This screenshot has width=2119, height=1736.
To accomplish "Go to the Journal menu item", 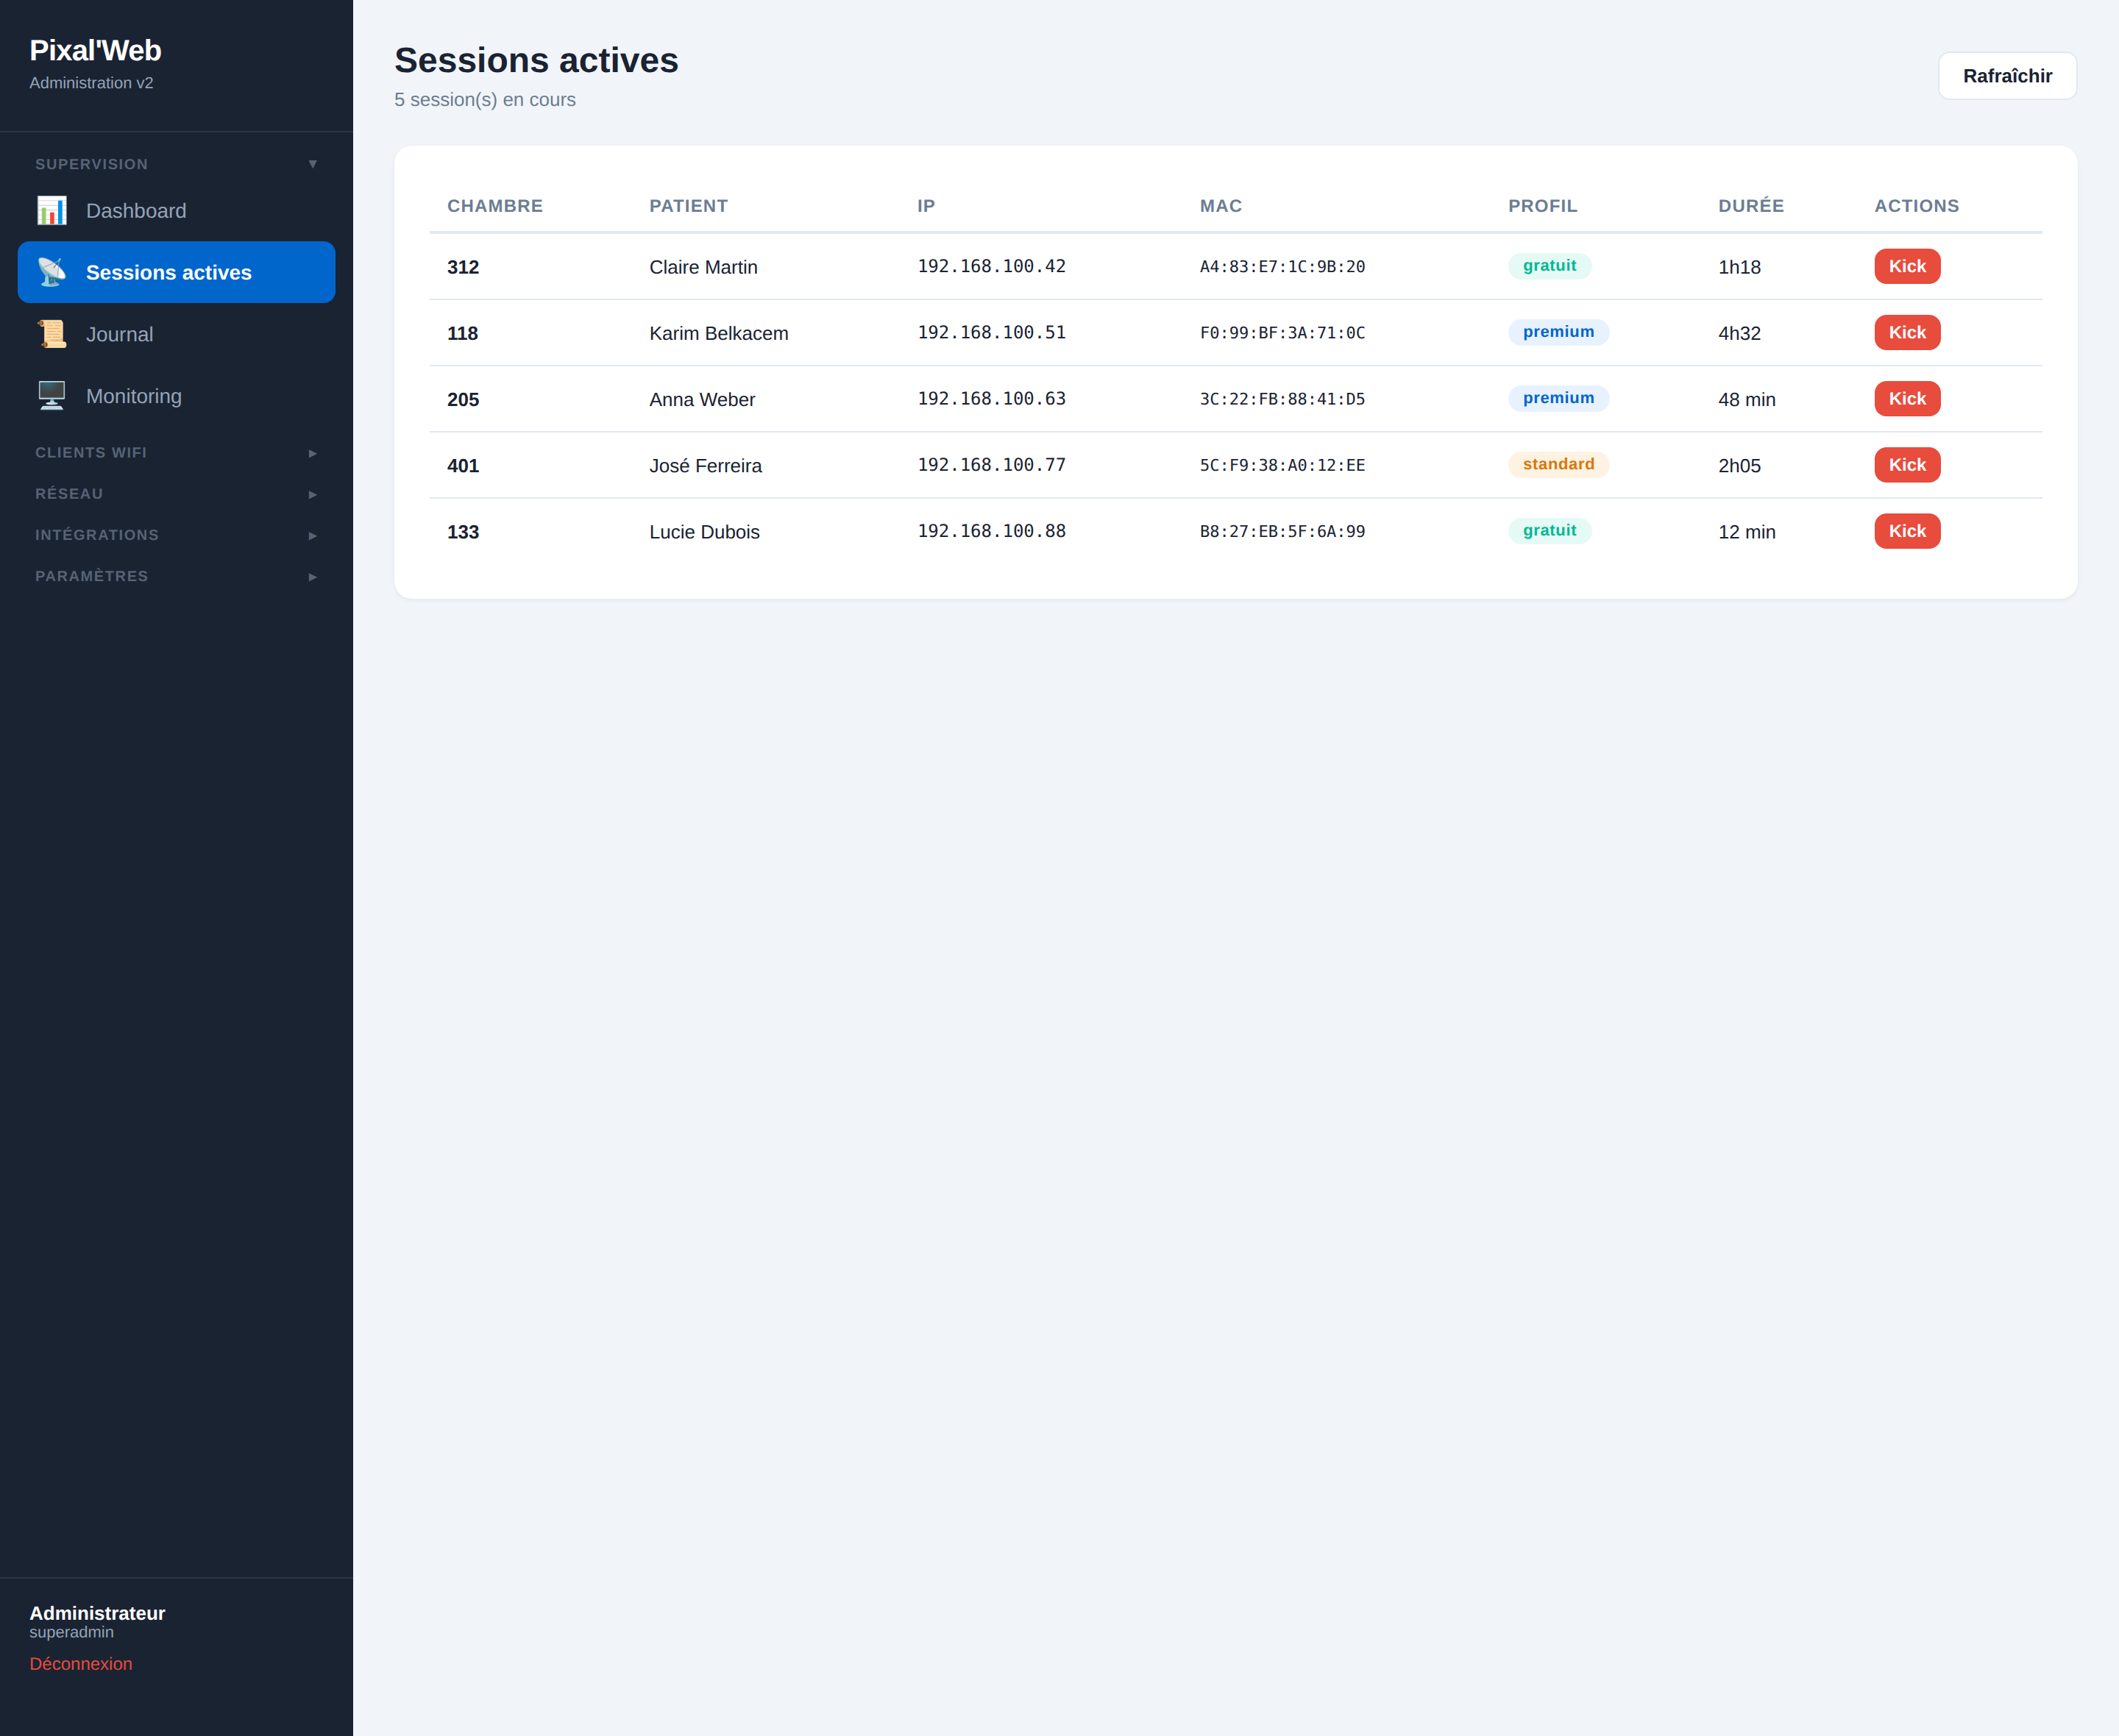I will pyautogui.click(x=176, y=334).
